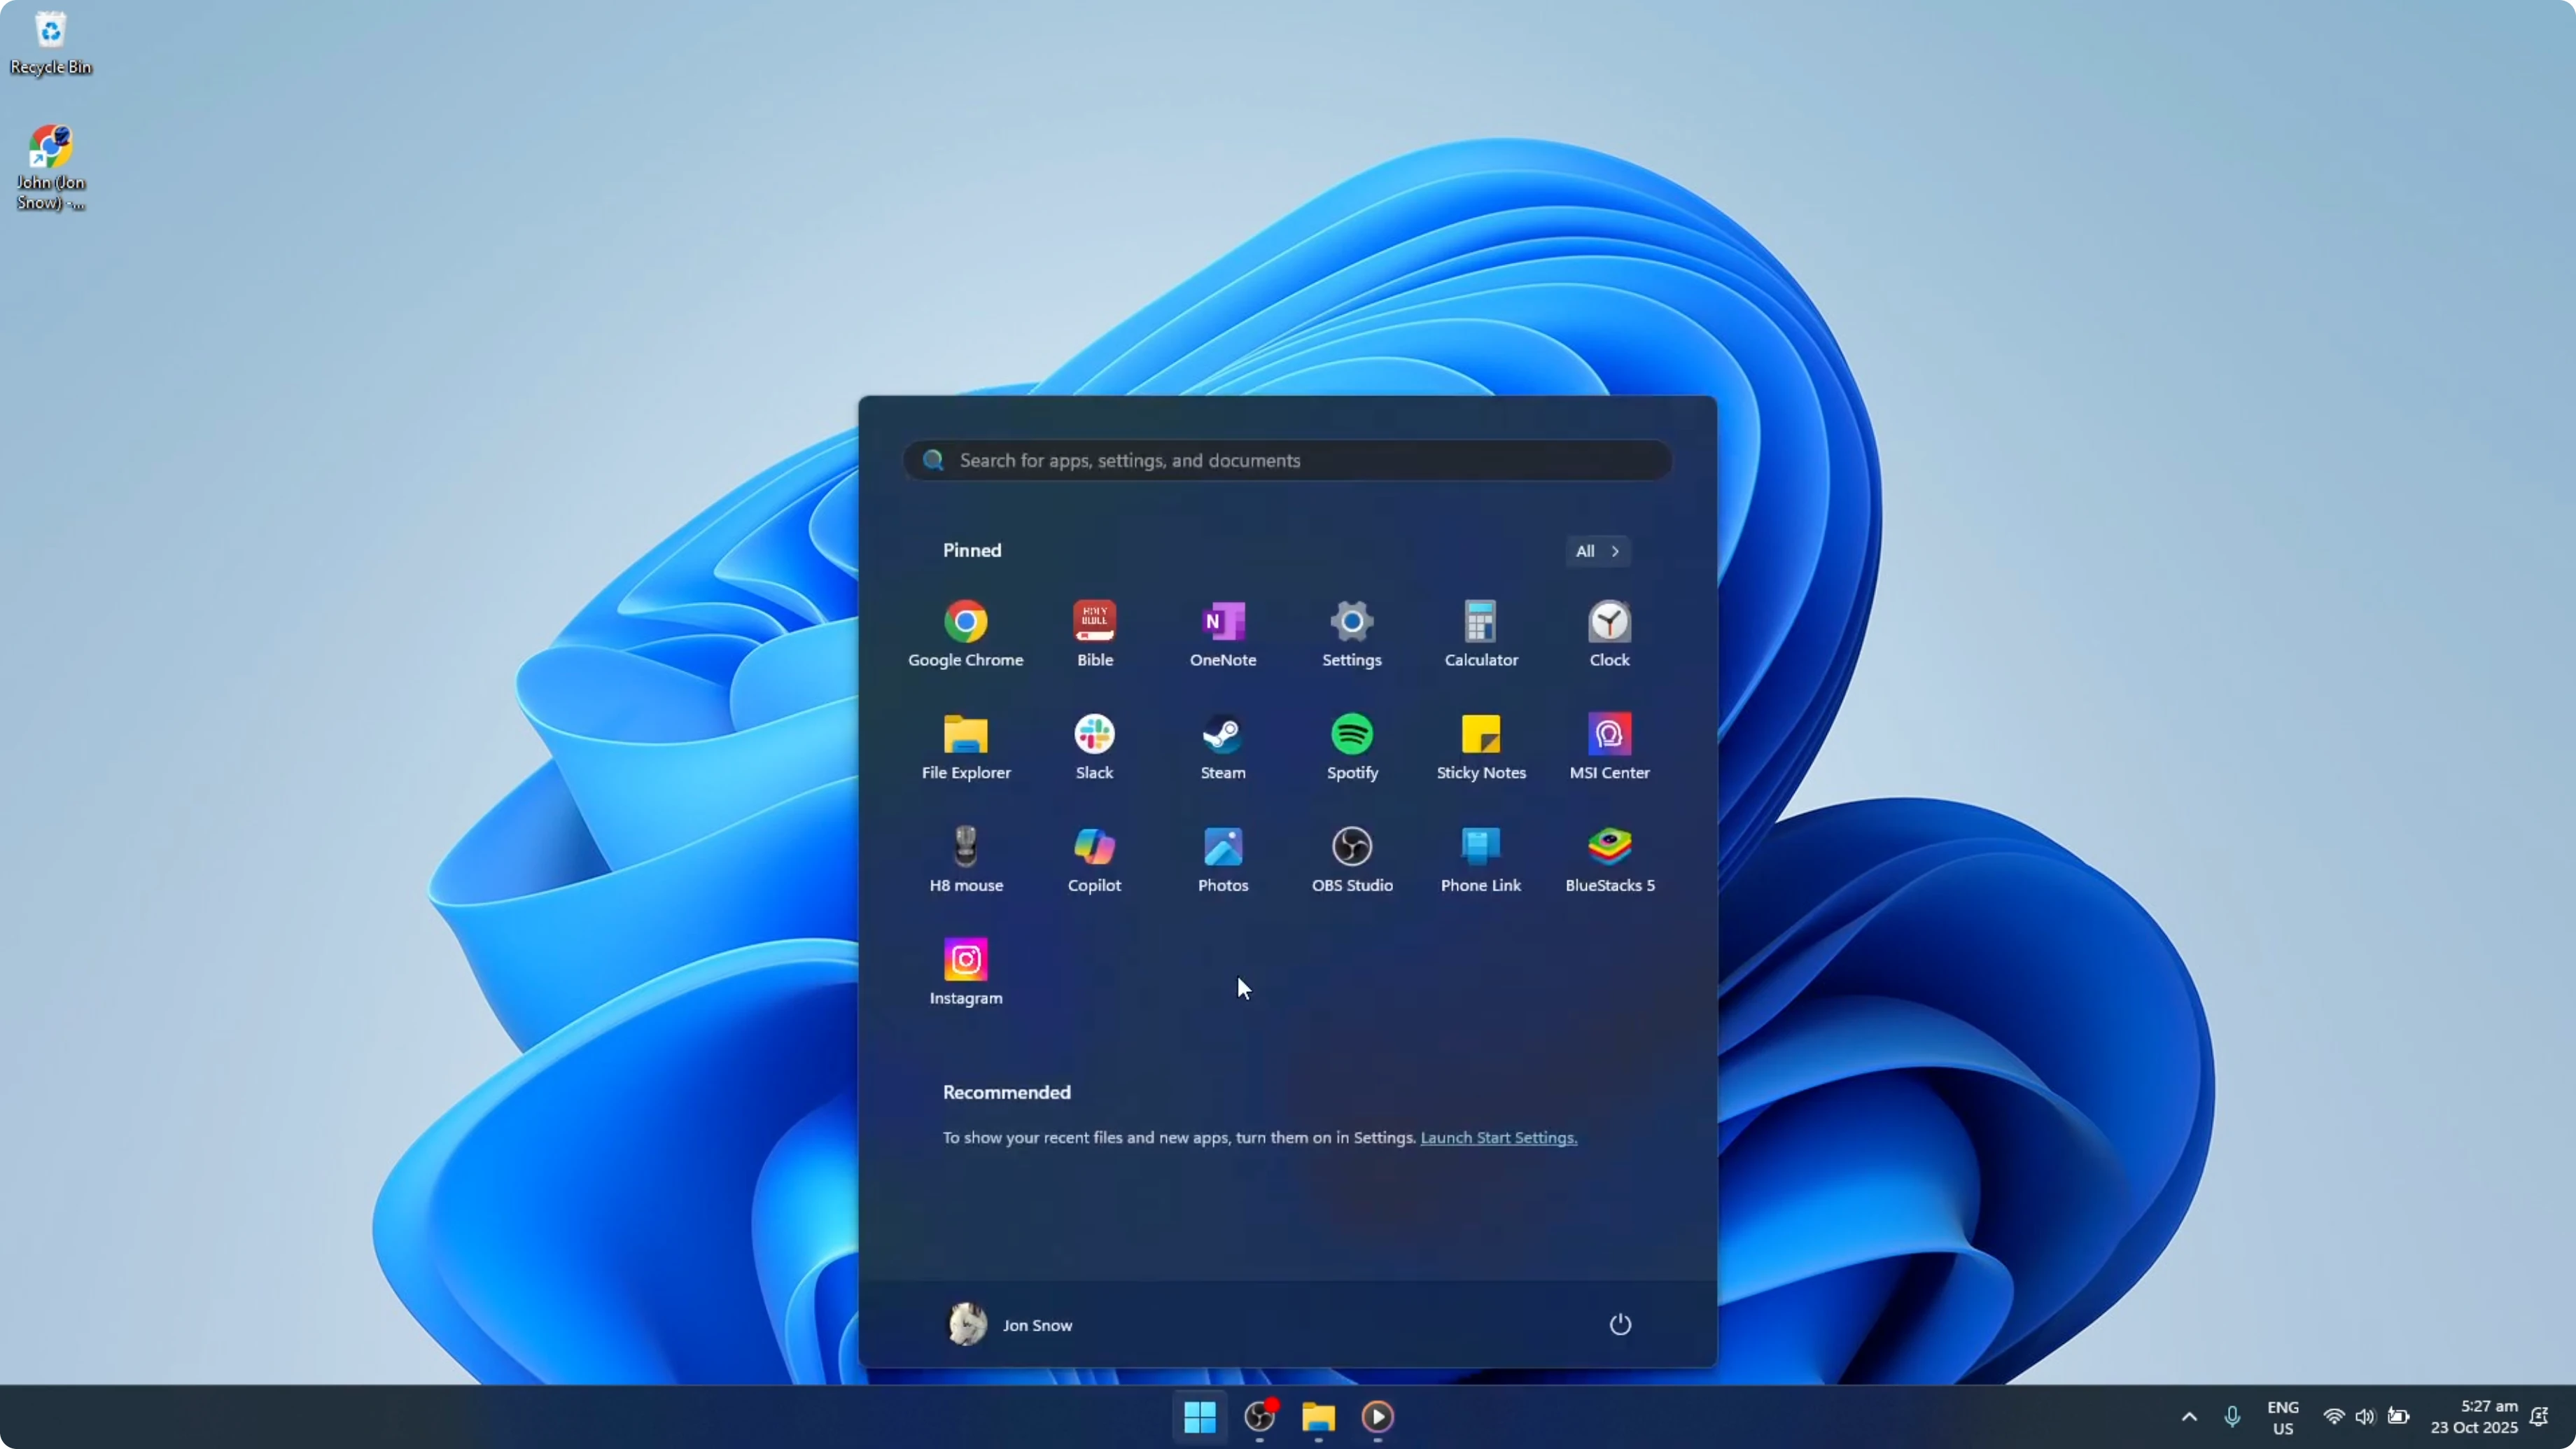Click the speaker volume icon
Screen dimensions: 2576x1449
pos(2365,1416)
